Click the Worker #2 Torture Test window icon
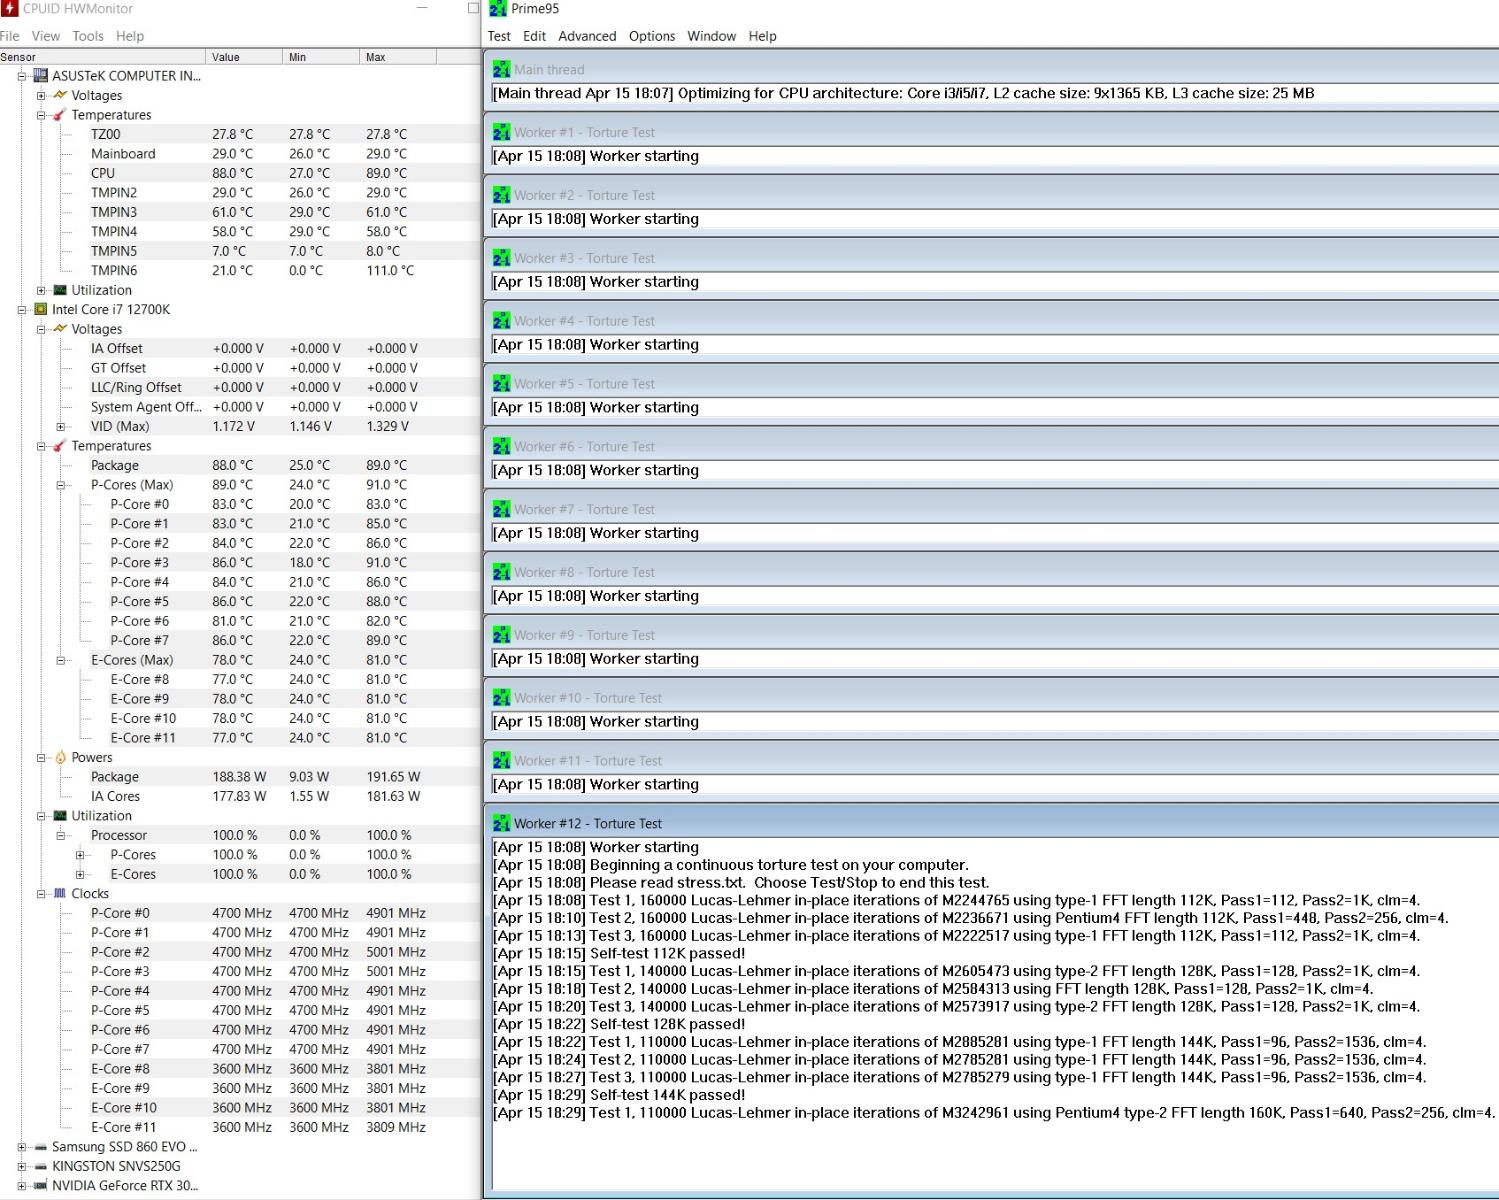1499x1200 pixels. pos(501,195)
